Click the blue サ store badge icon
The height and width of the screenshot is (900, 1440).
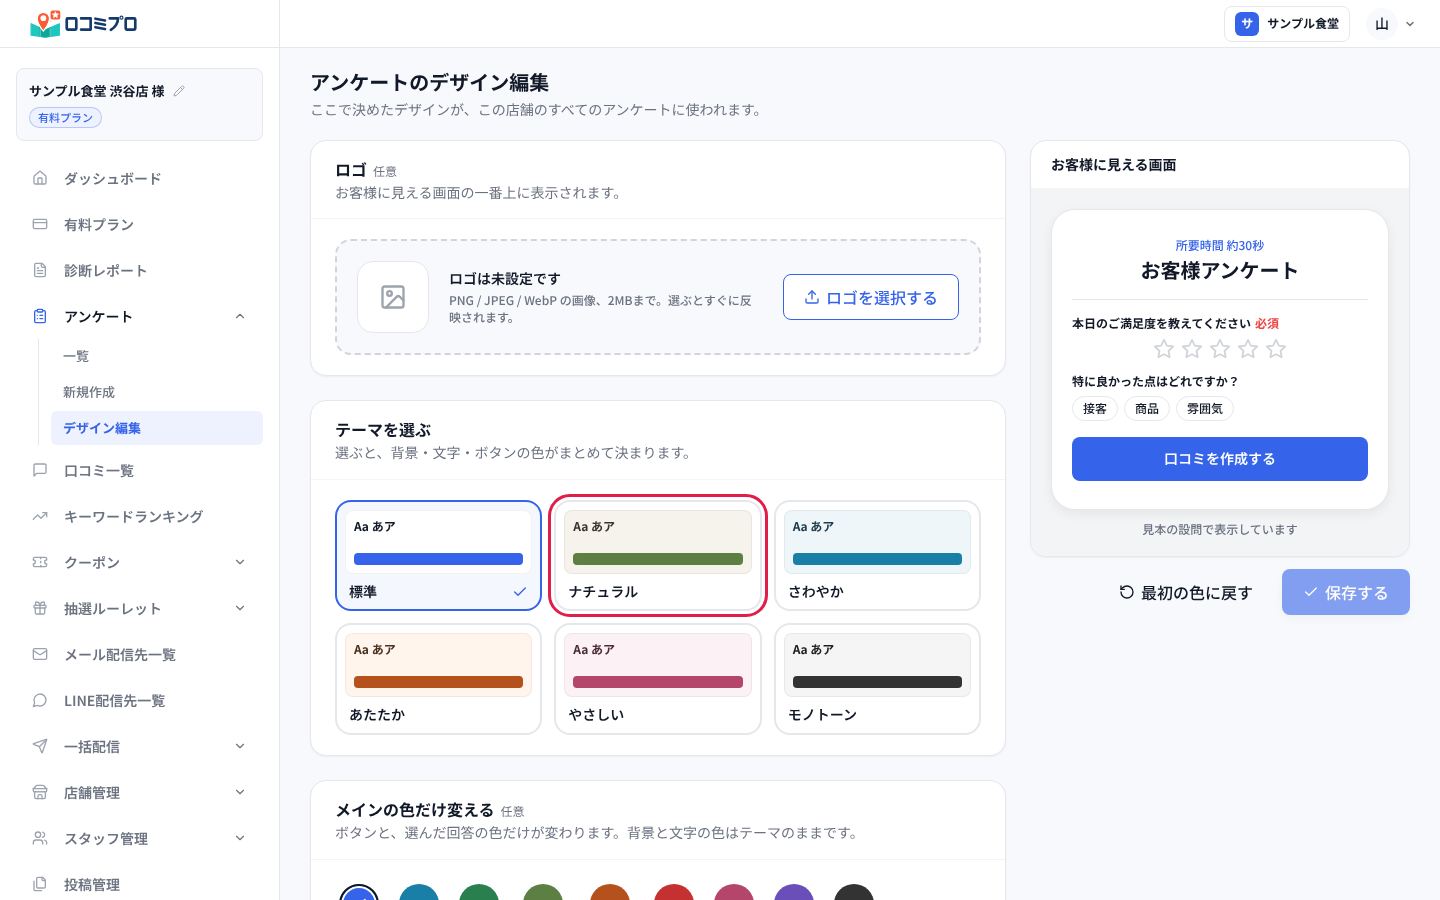1246,24
